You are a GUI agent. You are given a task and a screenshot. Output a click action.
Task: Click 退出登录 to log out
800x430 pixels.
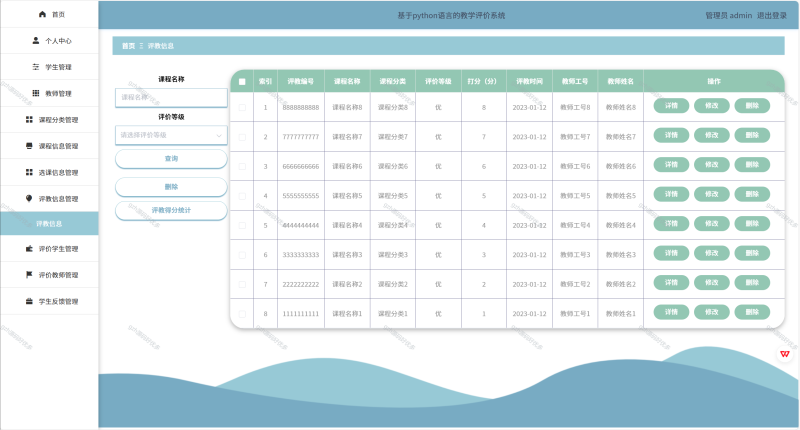[x=771, y=15]
